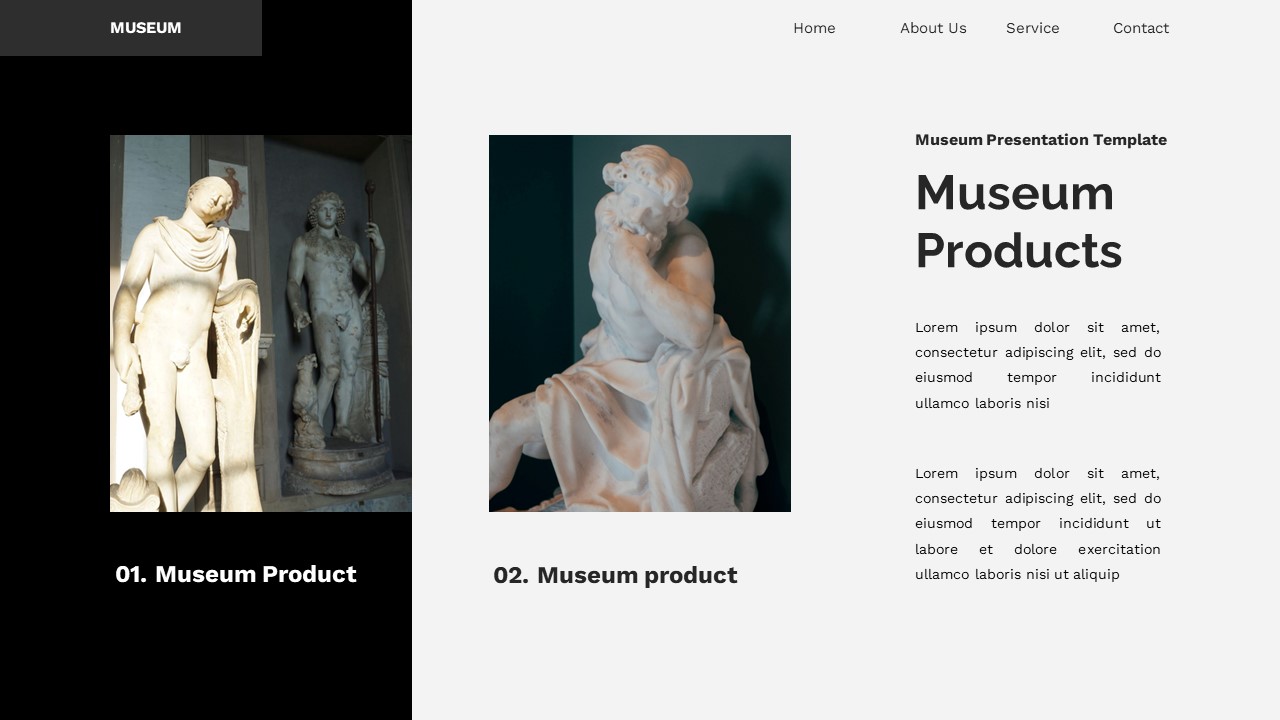This screenshot has width=1280, height=720.
Task: Open the Contact navigation link
Action: click(x=1140, y=28)
